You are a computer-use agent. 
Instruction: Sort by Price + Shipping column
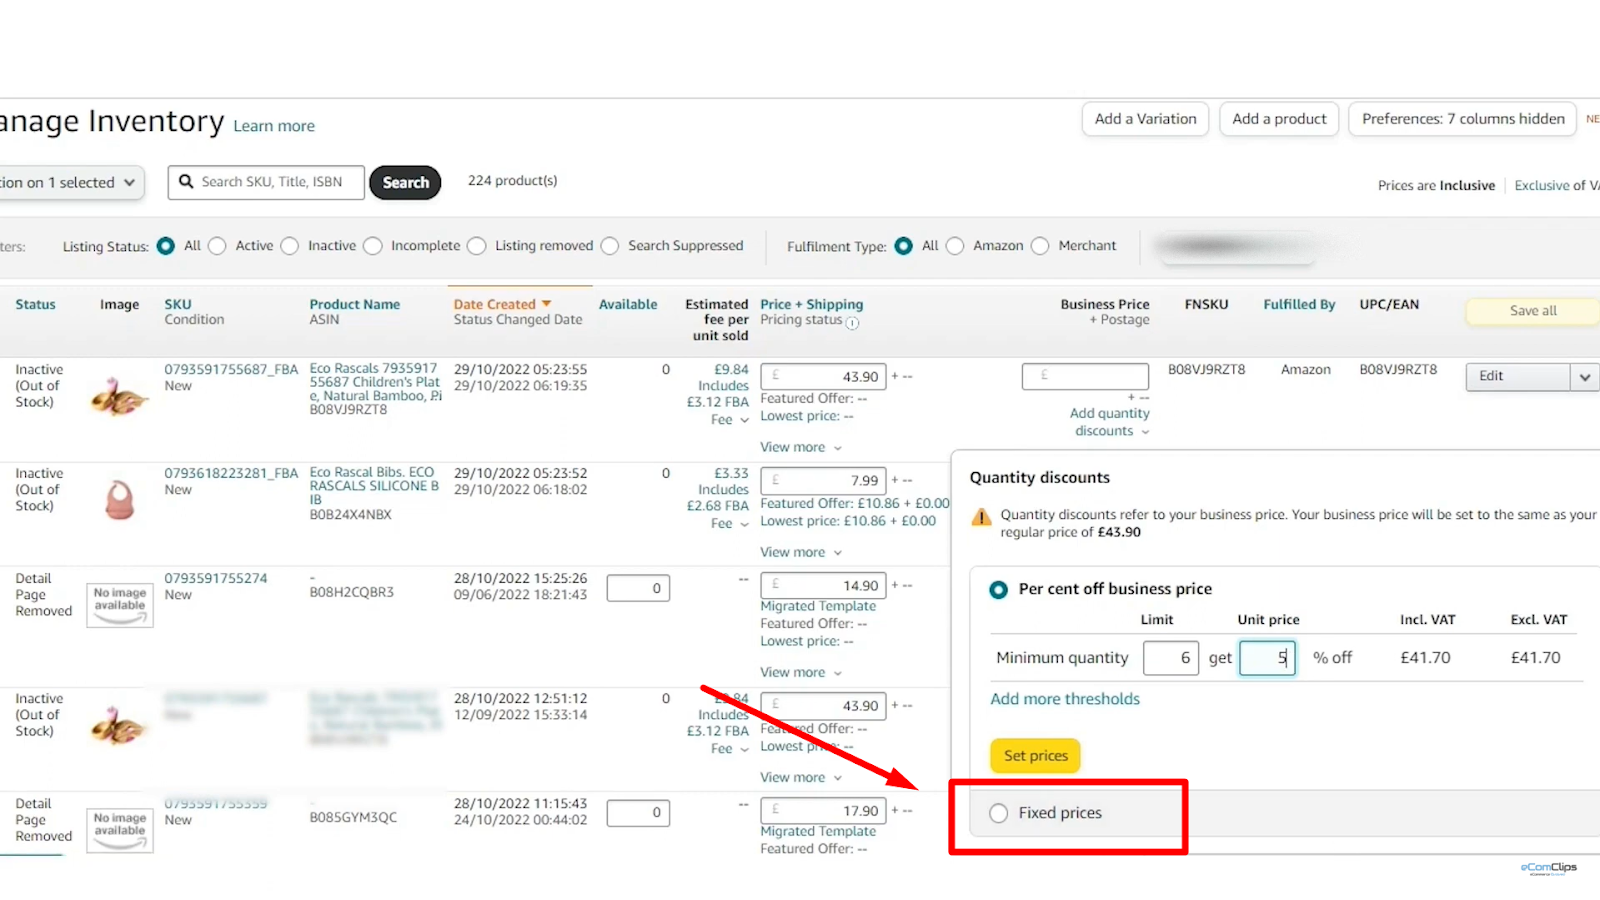coord(812,304)
